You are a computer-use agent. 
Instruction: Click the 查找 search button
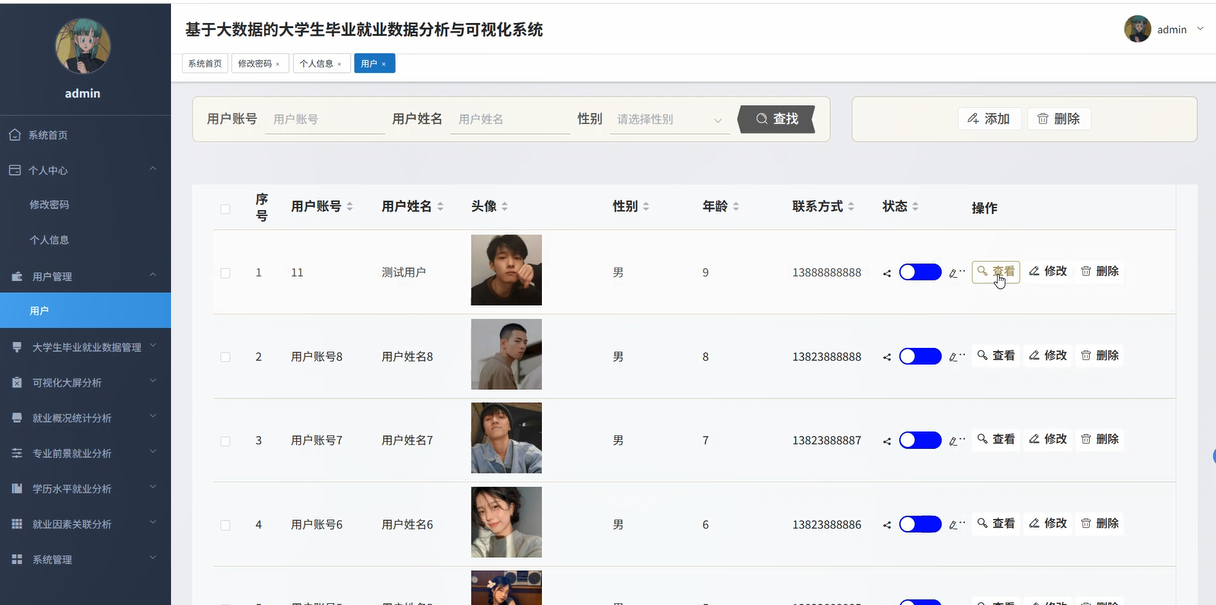click(x=777, y=119)
